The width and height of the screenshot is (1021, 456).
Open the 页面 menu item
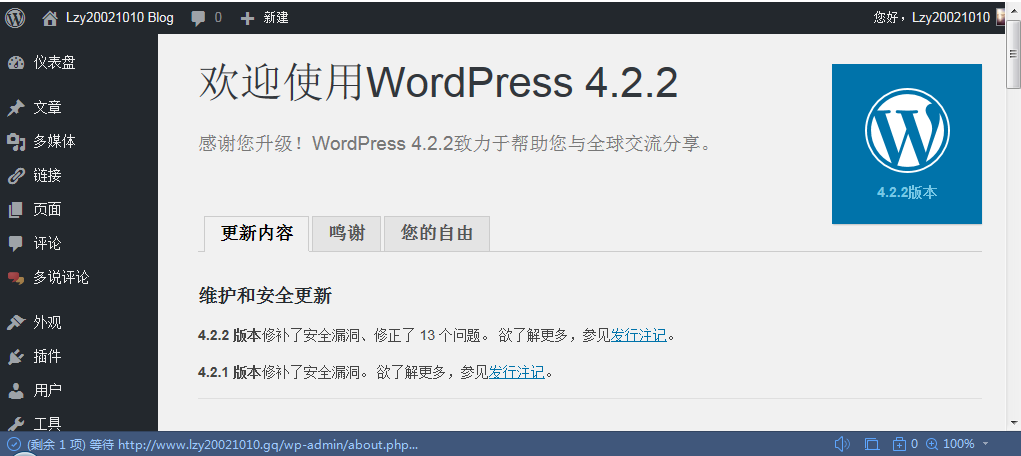point(48,209)
